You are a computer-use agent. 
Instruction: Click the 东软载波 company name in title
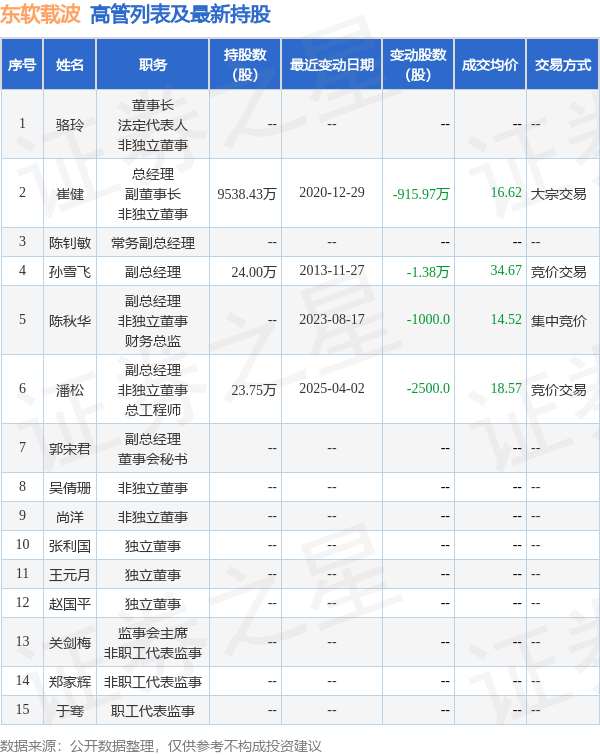click(40, 14)
